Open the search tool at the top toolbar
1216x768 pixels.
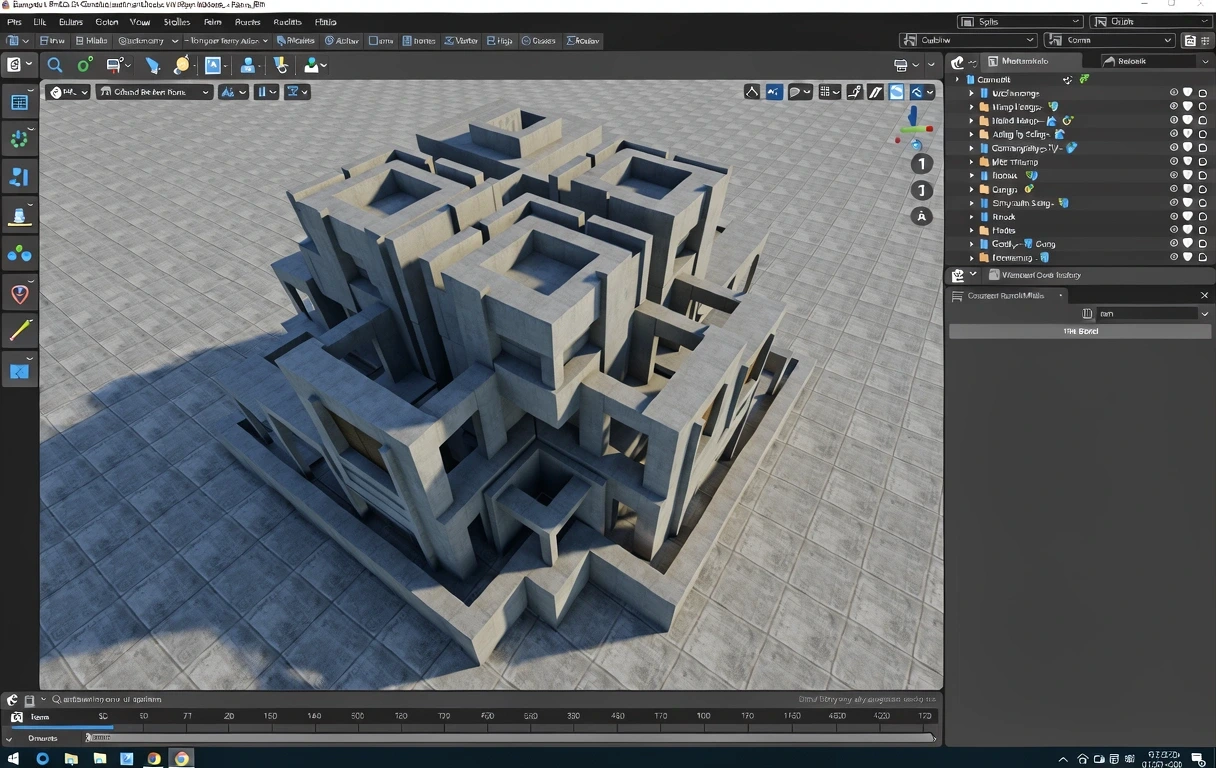point(54,65)
